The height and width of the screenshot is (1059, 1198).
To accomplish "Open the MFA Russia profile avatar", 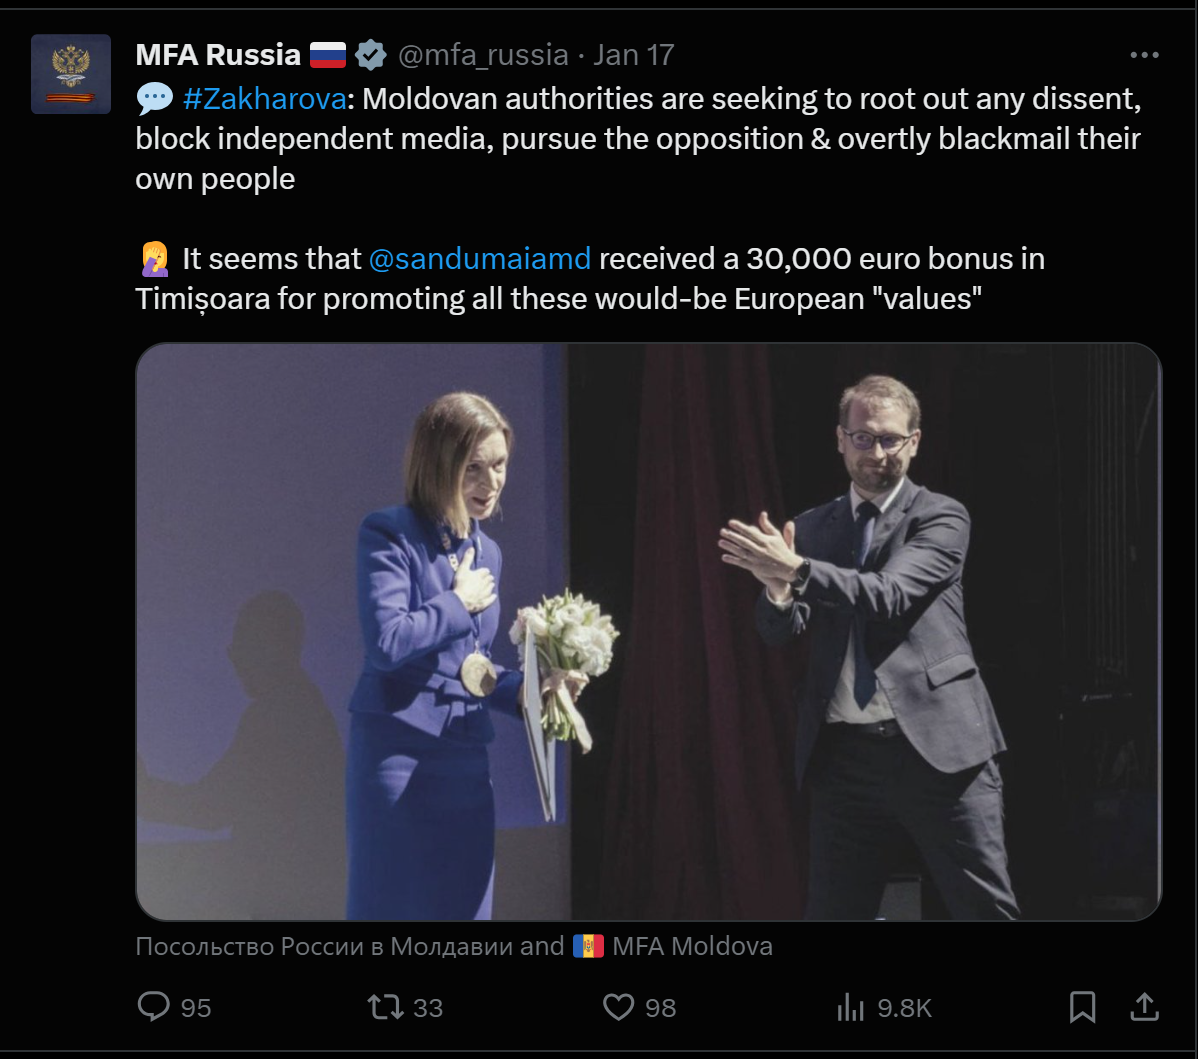I will coord(70,74).
